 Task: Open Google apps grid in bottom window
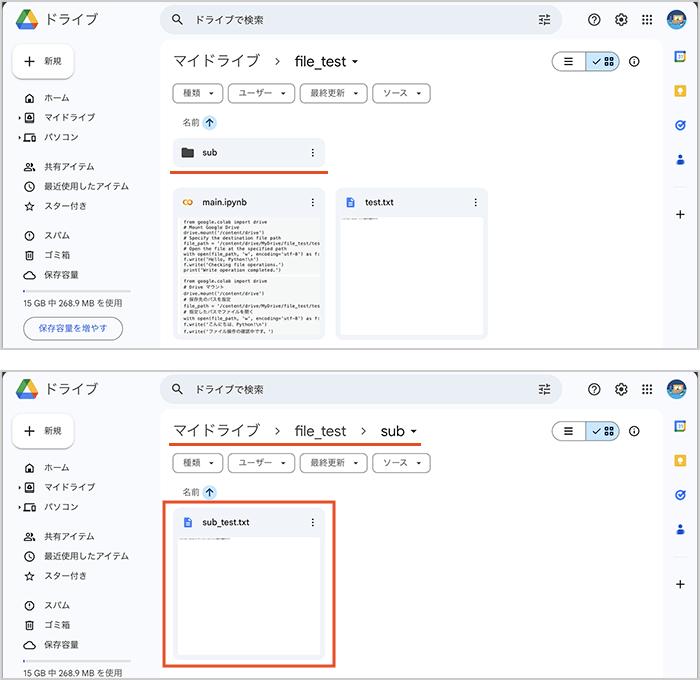647,389
